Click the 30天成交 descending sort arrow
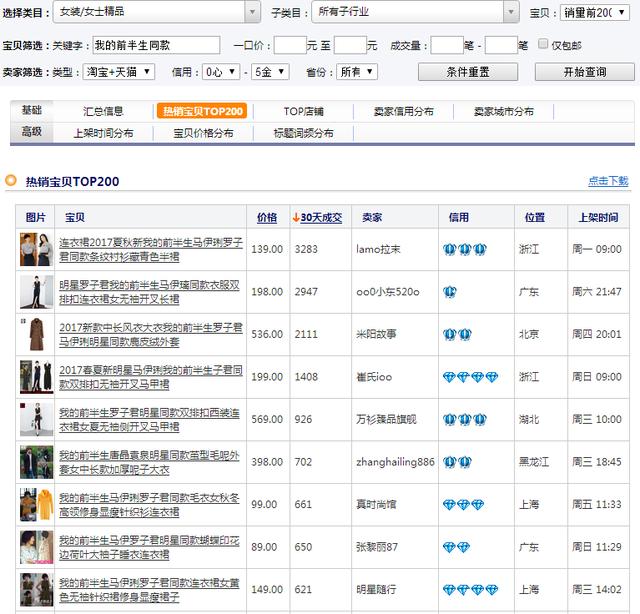 (296, 218)
